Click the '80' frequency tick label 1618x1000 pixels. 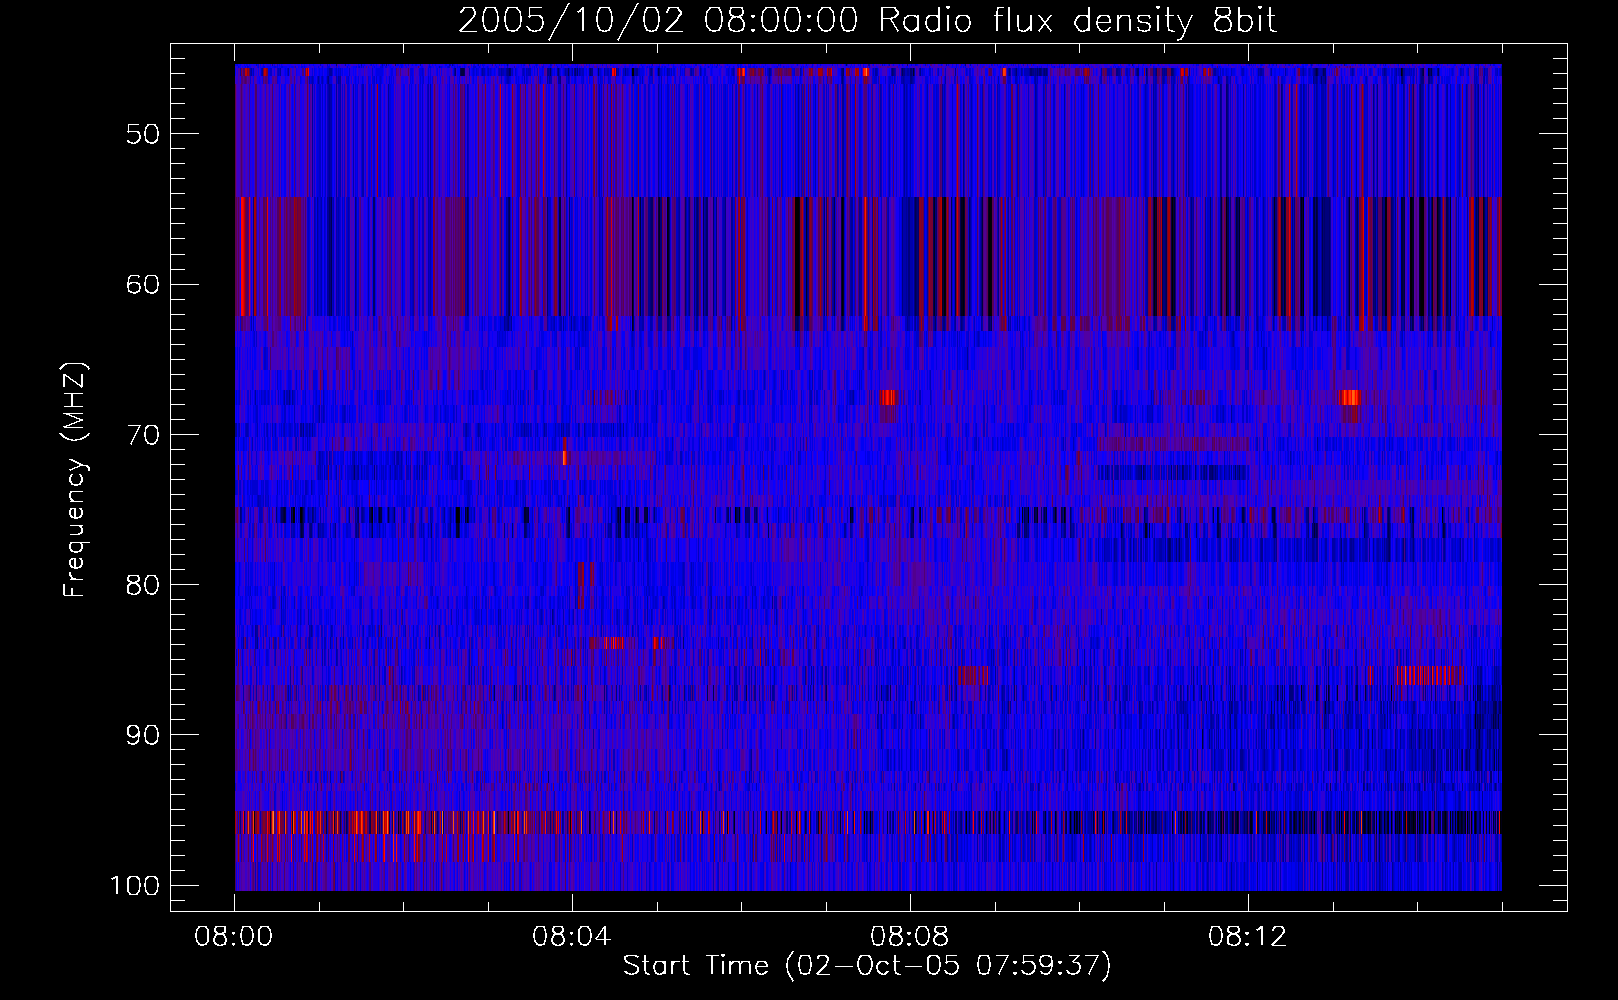click(143, 585)
